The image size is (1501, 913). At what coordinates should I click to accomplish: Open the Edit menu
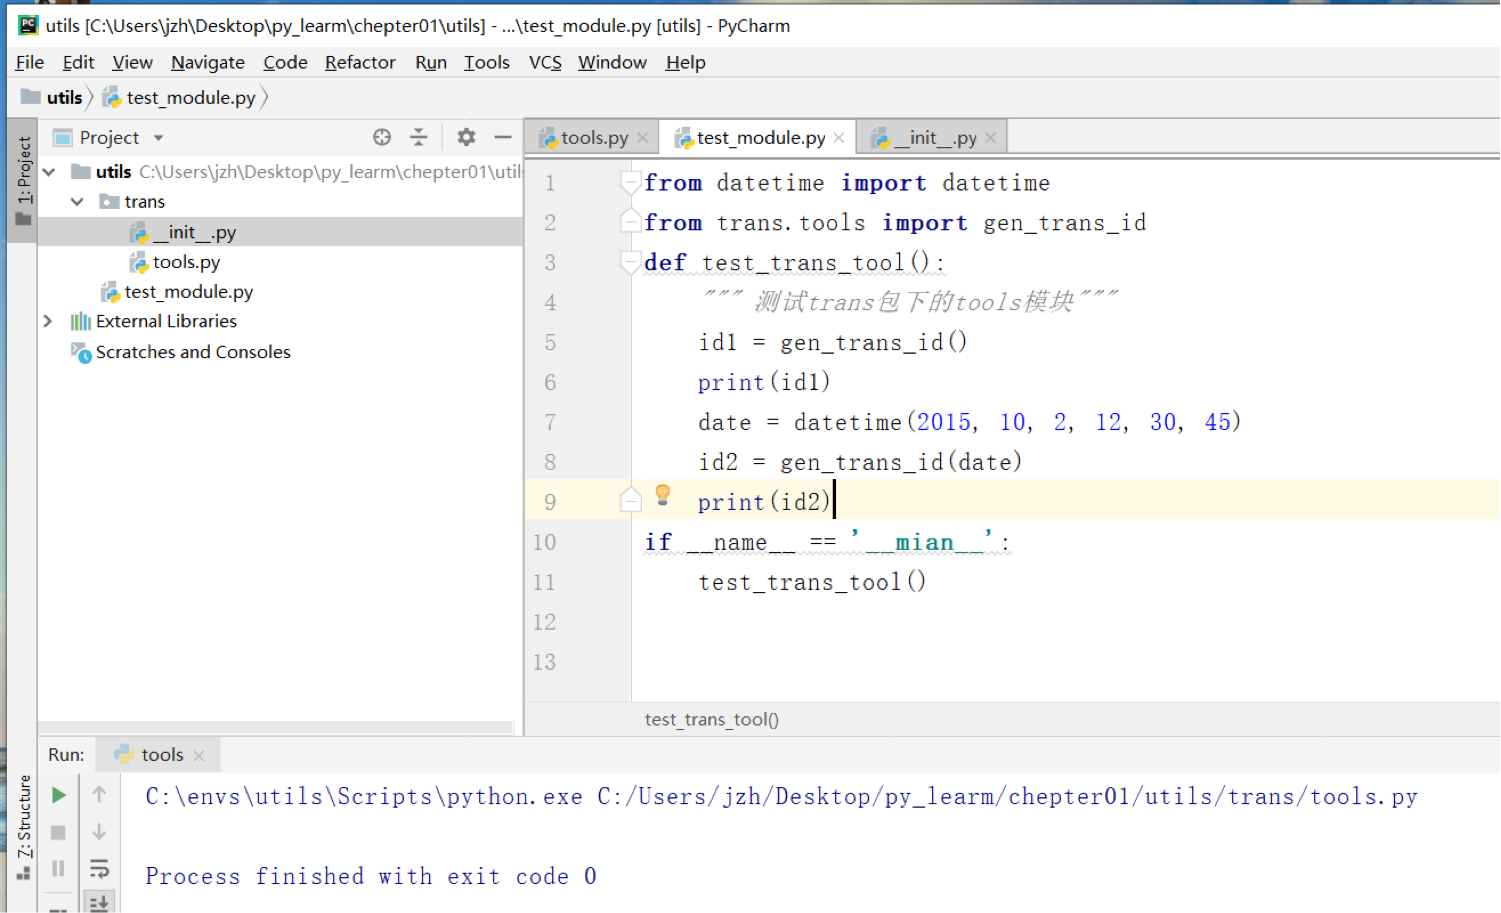click(78, 62)
